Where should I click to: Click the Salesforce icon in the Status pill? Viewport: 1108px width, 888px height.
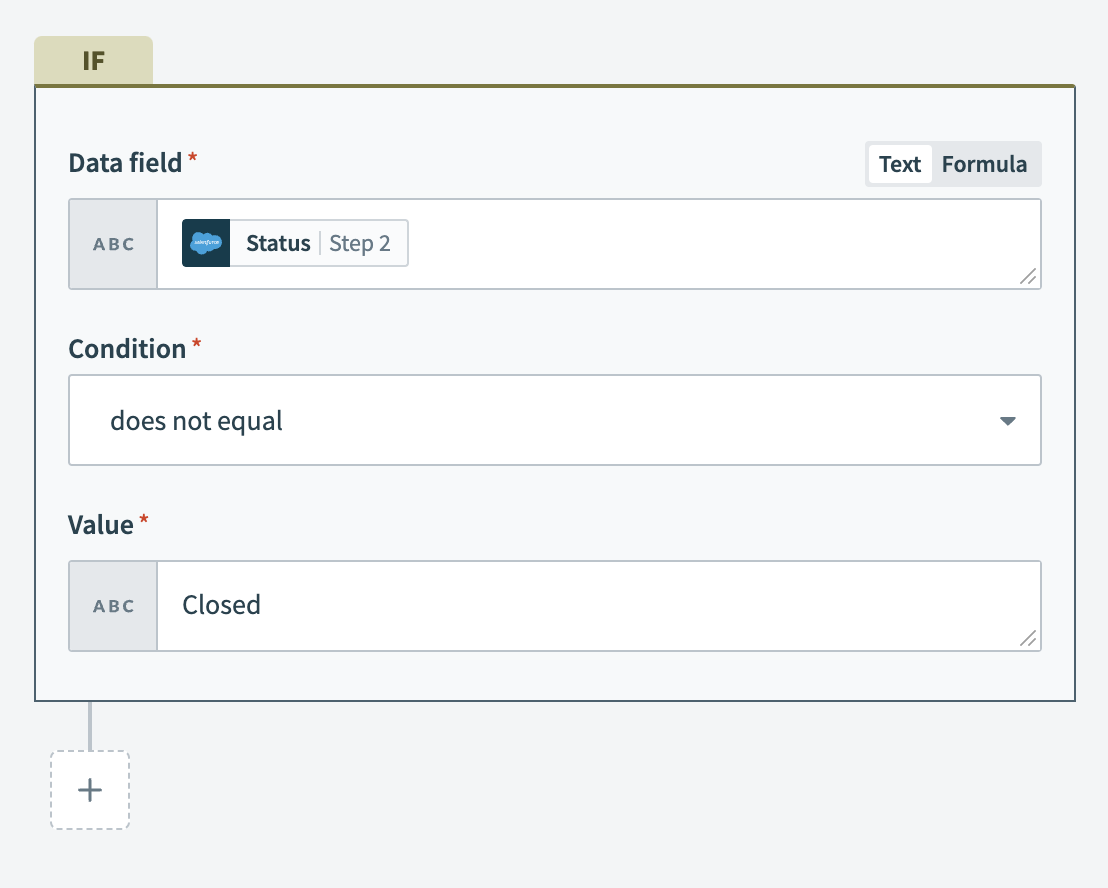click(x=206, y=243)
